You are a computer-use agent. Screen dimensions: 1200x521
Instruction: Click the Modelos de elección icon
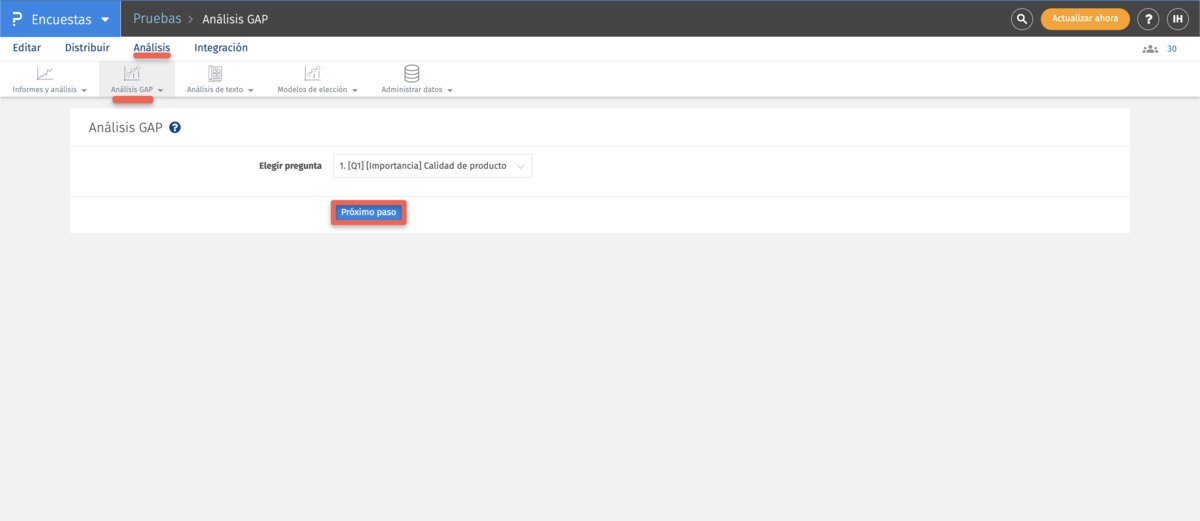[313, 73]
